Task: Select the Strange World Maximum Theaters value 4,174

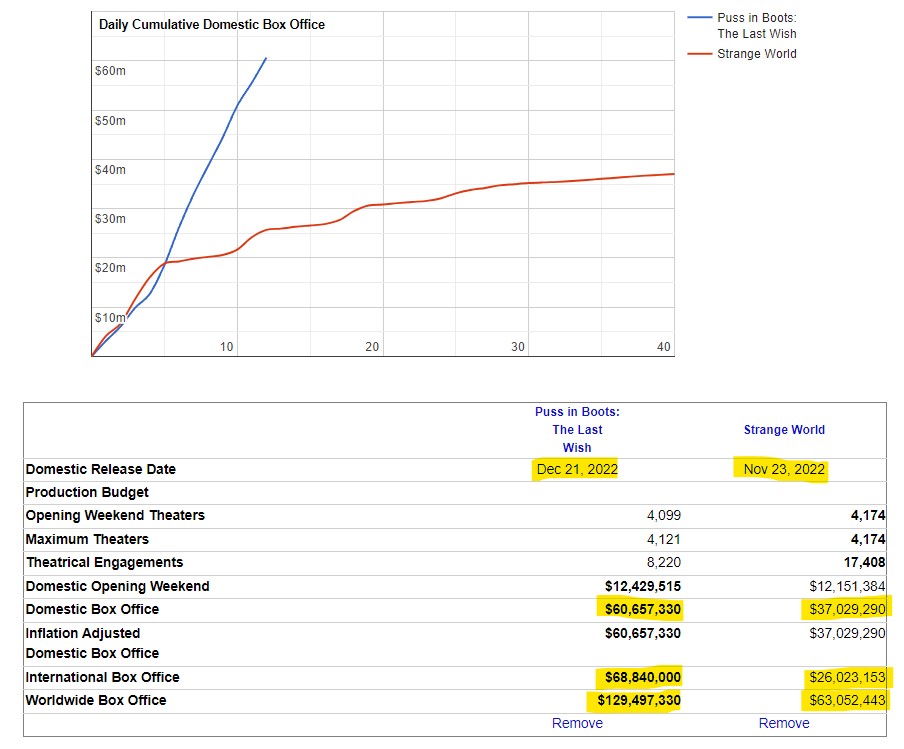Action: [x=868, y=539]
